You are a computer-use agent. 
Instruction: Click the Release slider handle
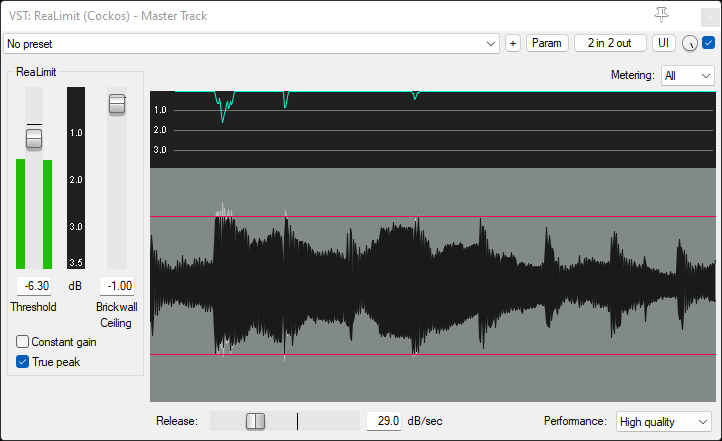tap(255, 421)
